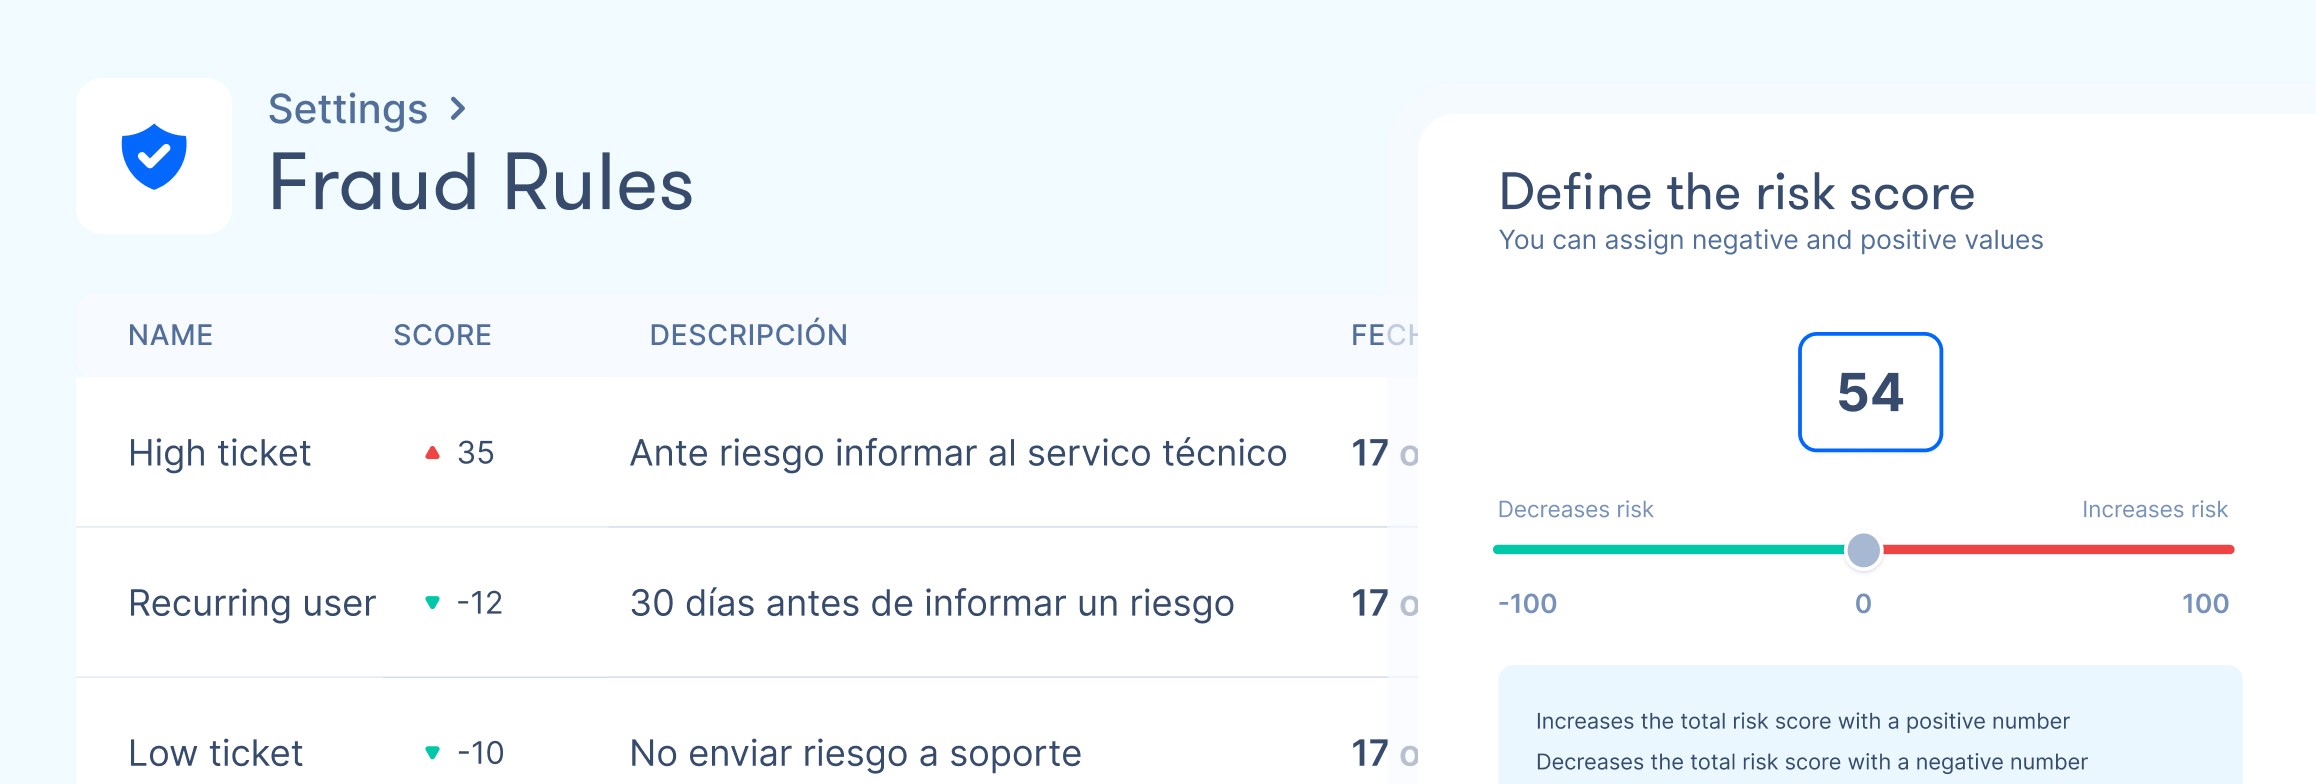Select the Fraud Rules page title
2316x784 pixels.
click(481, 184)
